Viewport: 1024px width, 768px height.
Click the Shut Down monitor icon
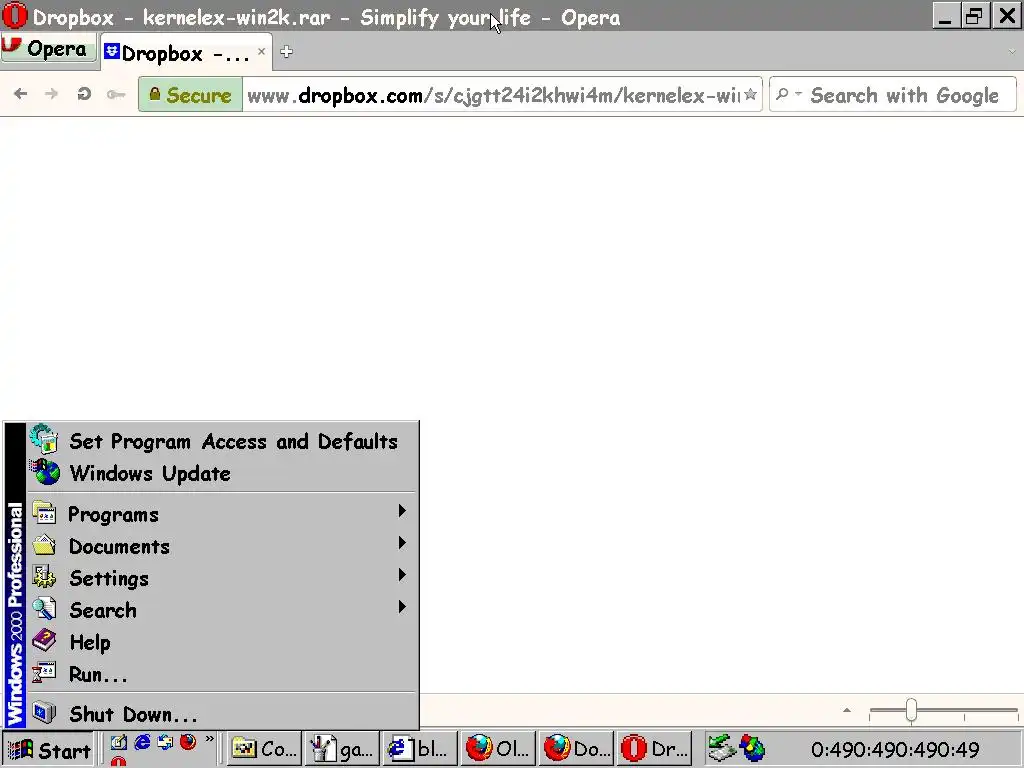point(44,712)
